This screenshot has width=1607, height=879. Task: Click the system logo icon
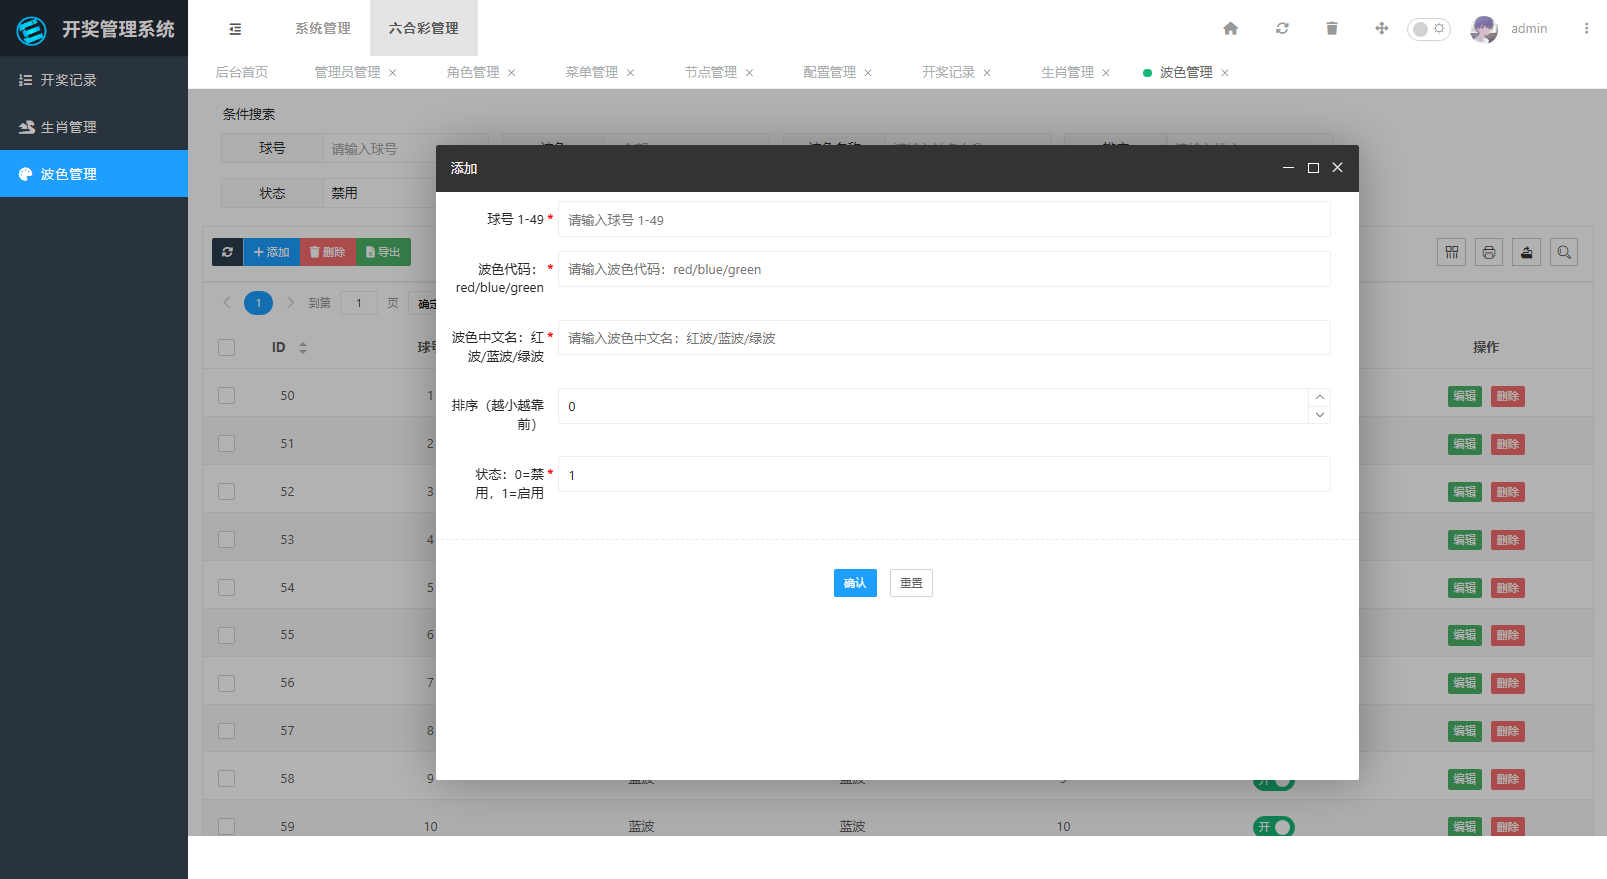pyautogui.click(x=32, y=30)
